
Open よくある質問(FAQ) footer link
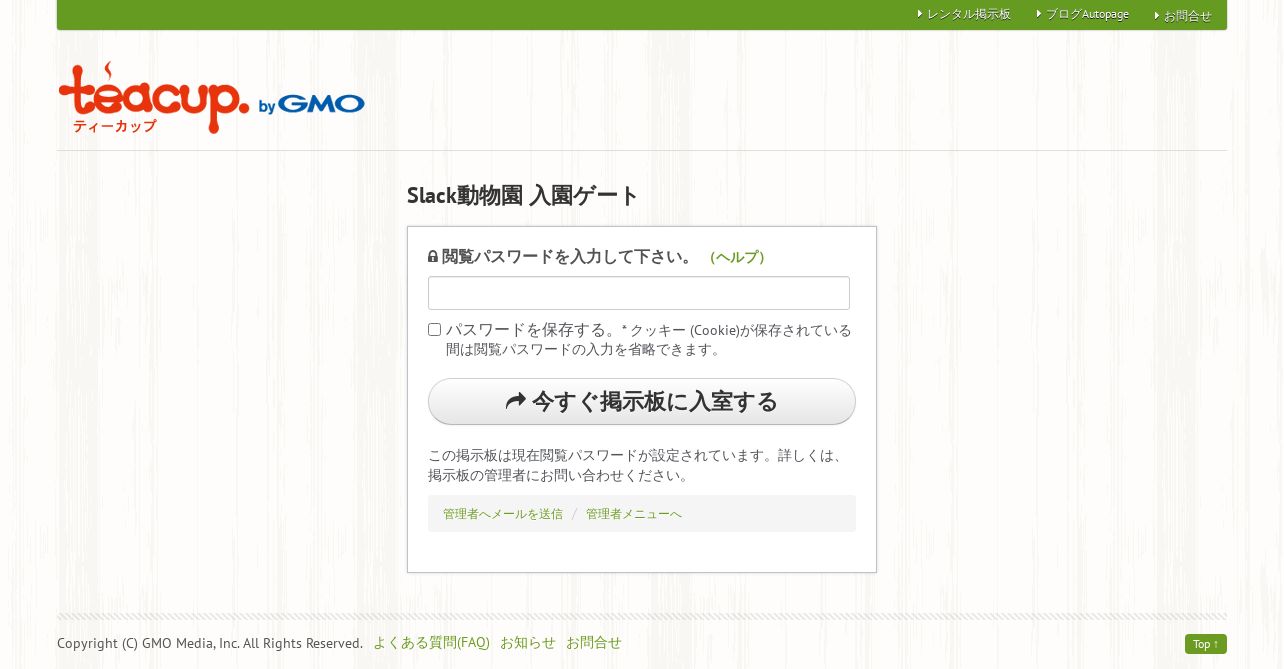point(431,643)
